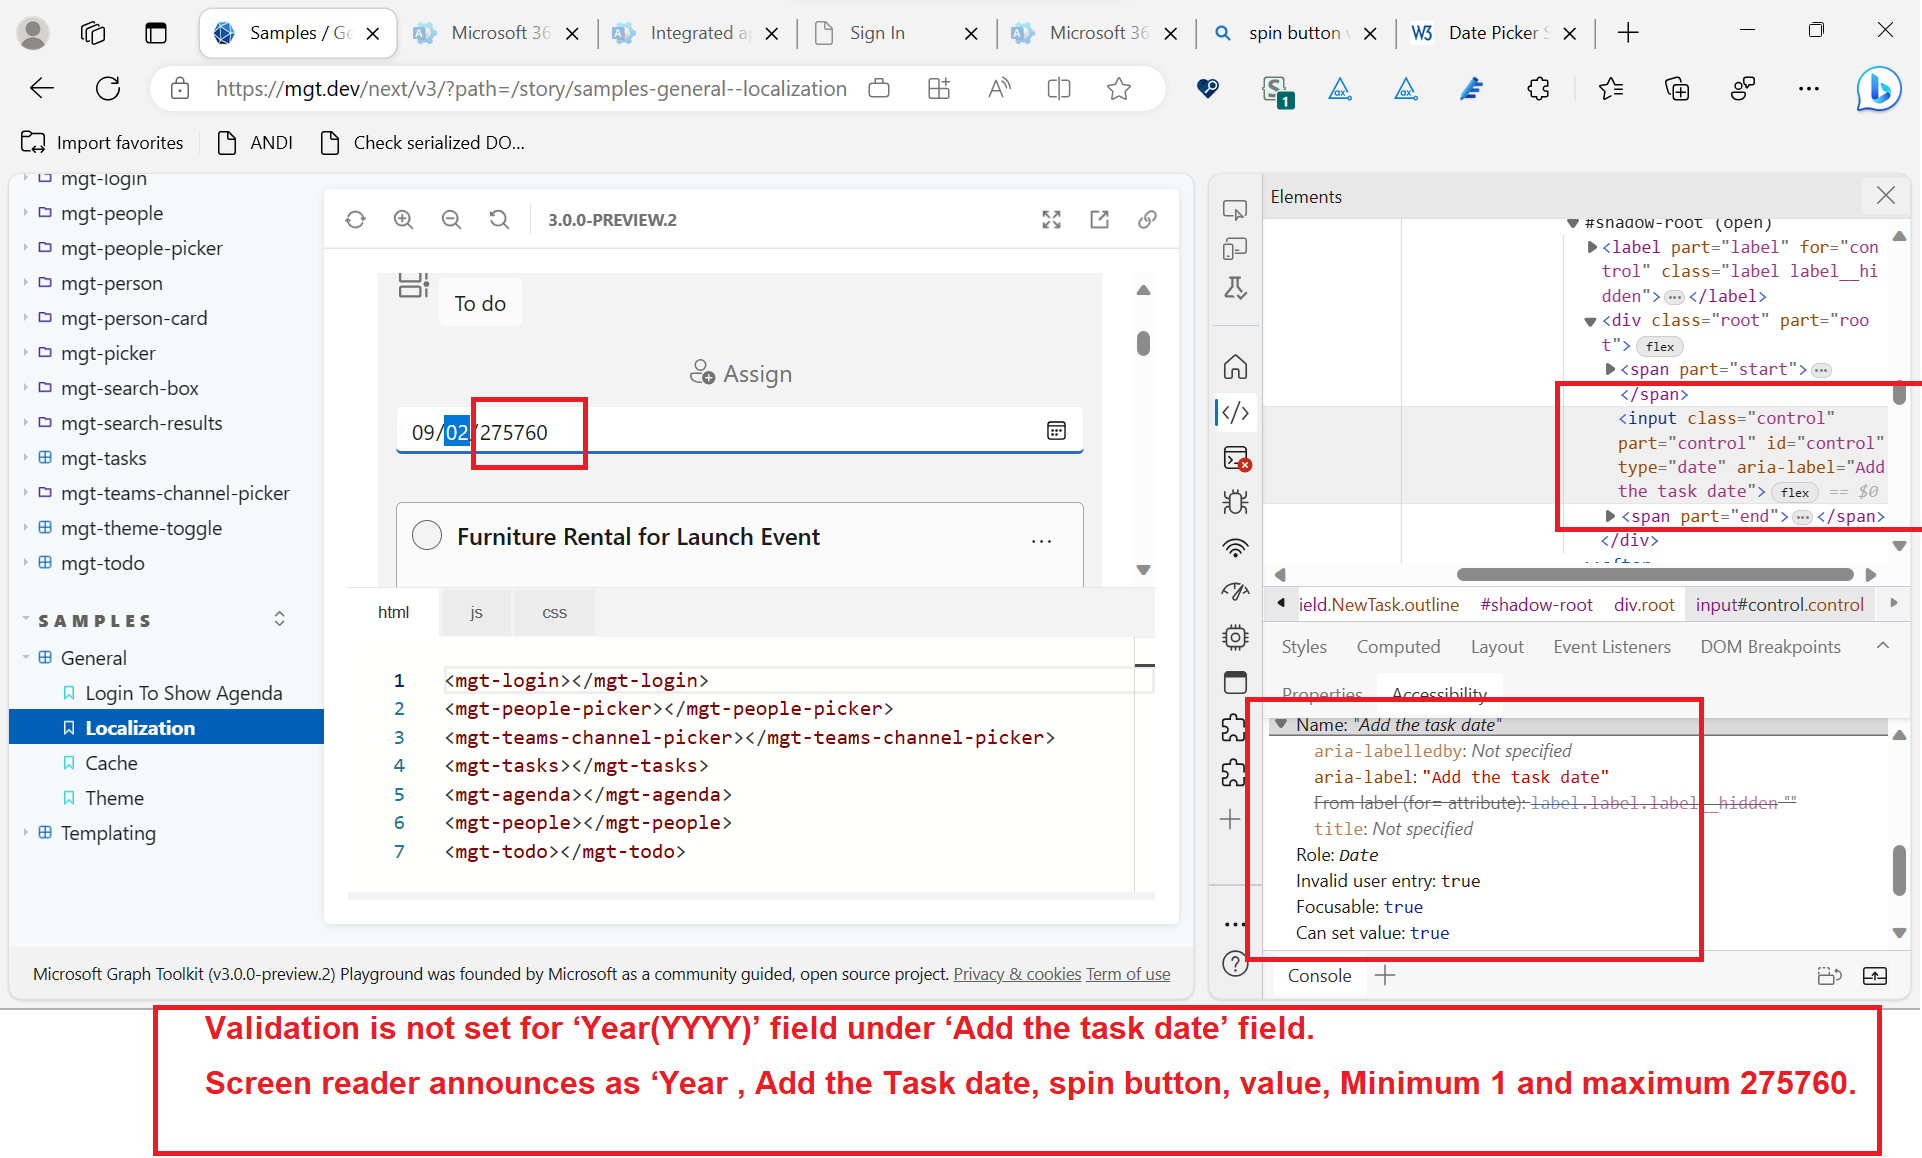Toggle device emulation mode in DevTools
Viewport: 1922px width, 1158px height.
1235,249
